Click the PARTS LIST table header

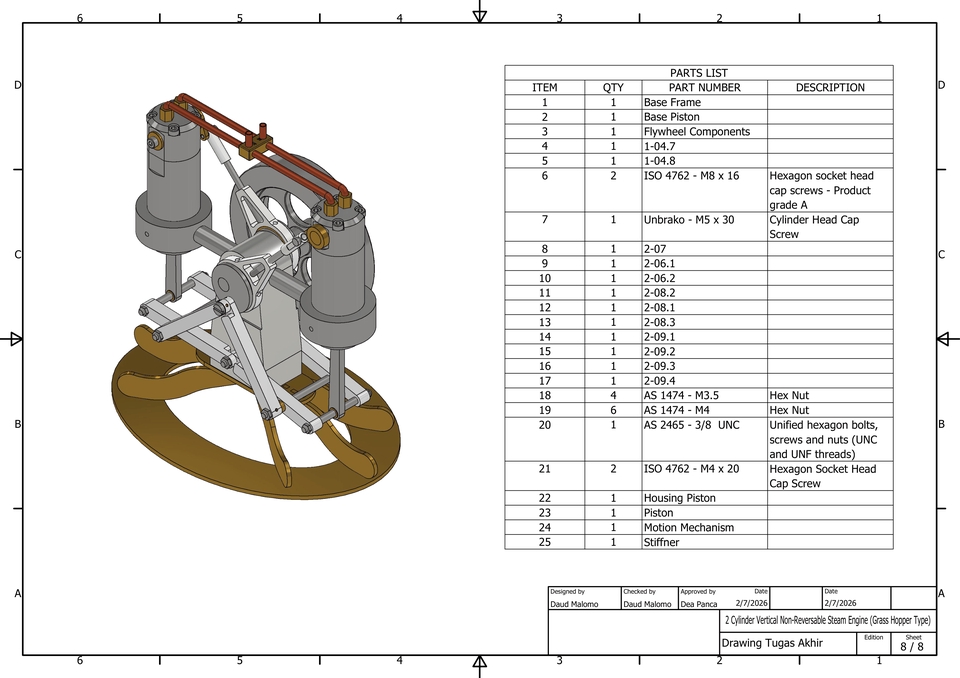[x=700, y=72]
